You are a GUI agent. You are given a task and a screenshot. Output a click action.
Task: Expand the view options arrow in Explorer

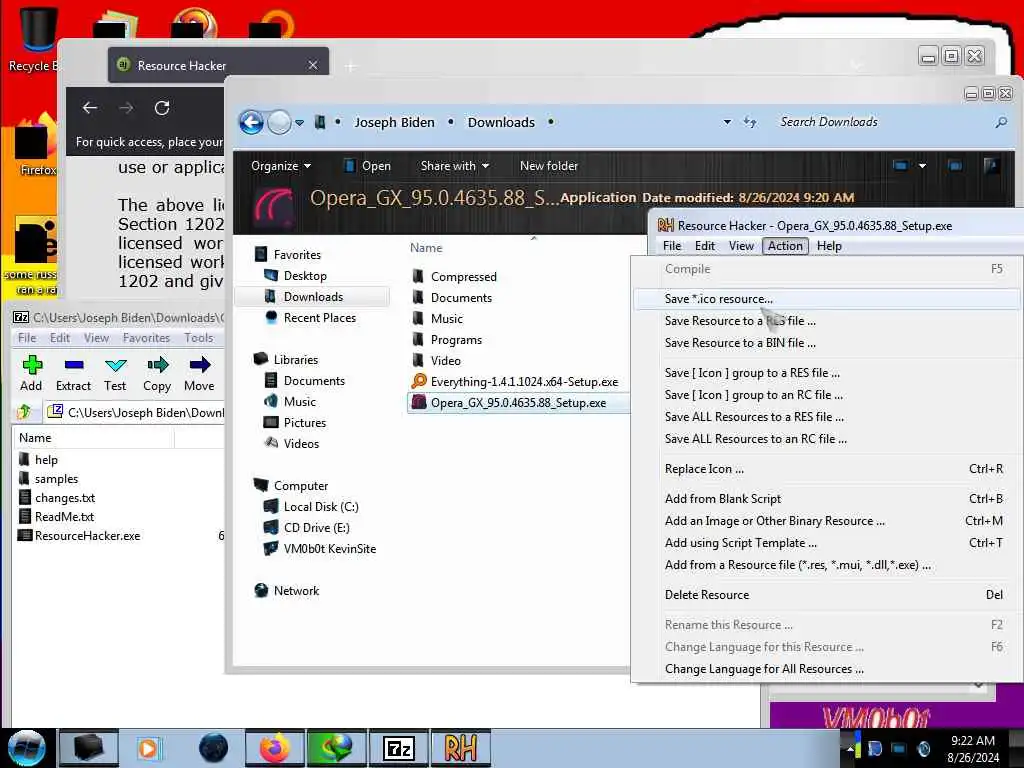coord(922,166)
